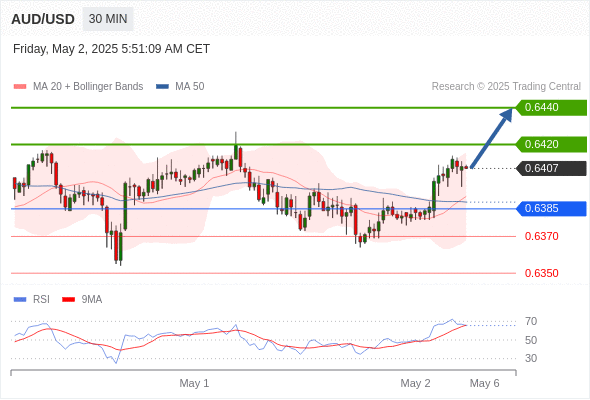590x400 pixels.
Task: Click the RSI 70 level label
Action: click(531, 322)
